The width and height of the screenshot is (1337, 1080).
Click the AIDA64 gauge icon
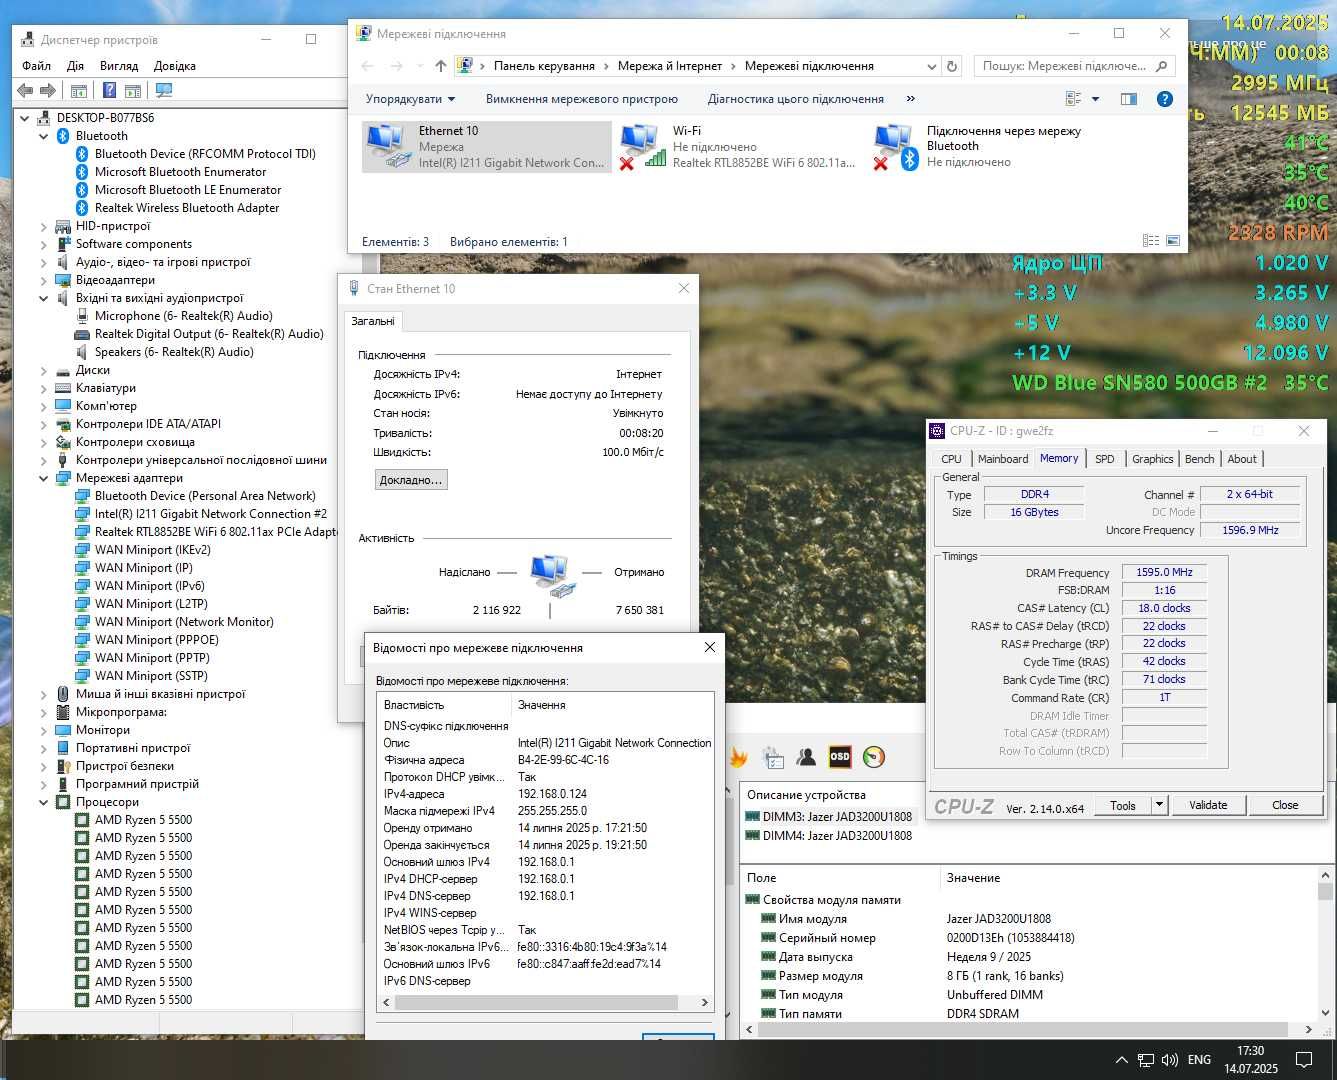[874, 758]
